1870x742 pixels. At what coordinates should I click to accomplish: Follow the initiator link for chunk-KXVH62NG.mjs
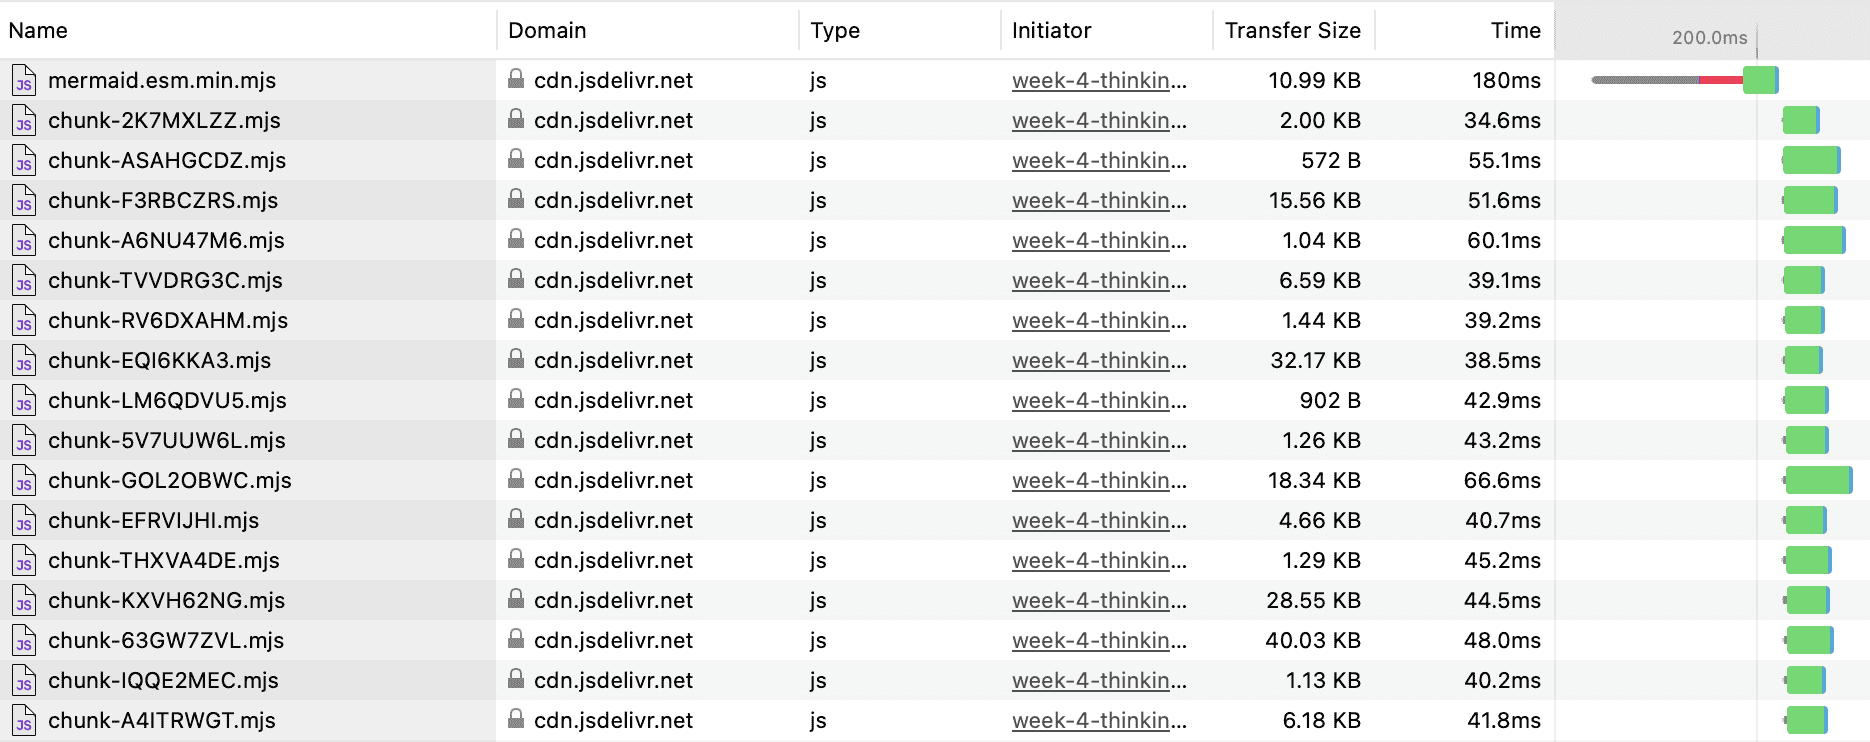click(1099, 601)
